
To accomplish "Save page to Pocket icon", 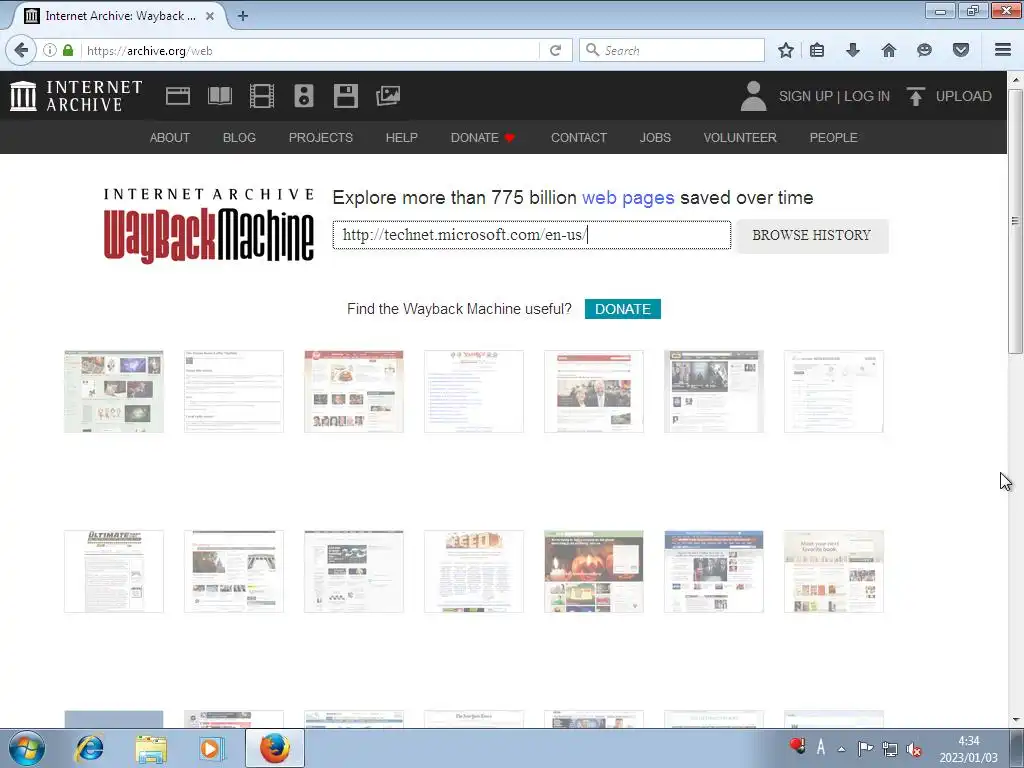I will (961, 50).
